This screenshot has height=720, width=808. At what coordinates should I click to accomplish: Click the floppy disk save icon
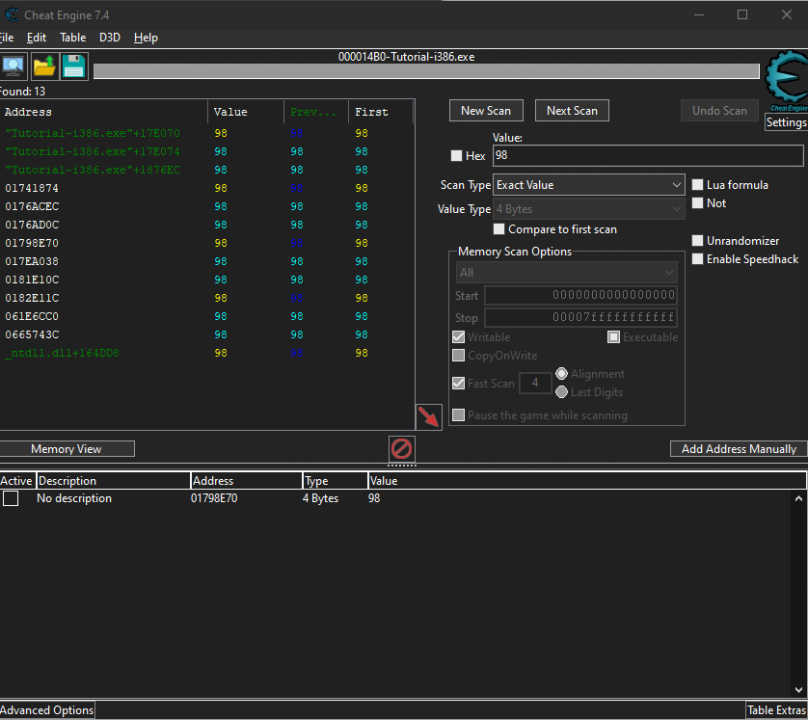coord(74,67)
